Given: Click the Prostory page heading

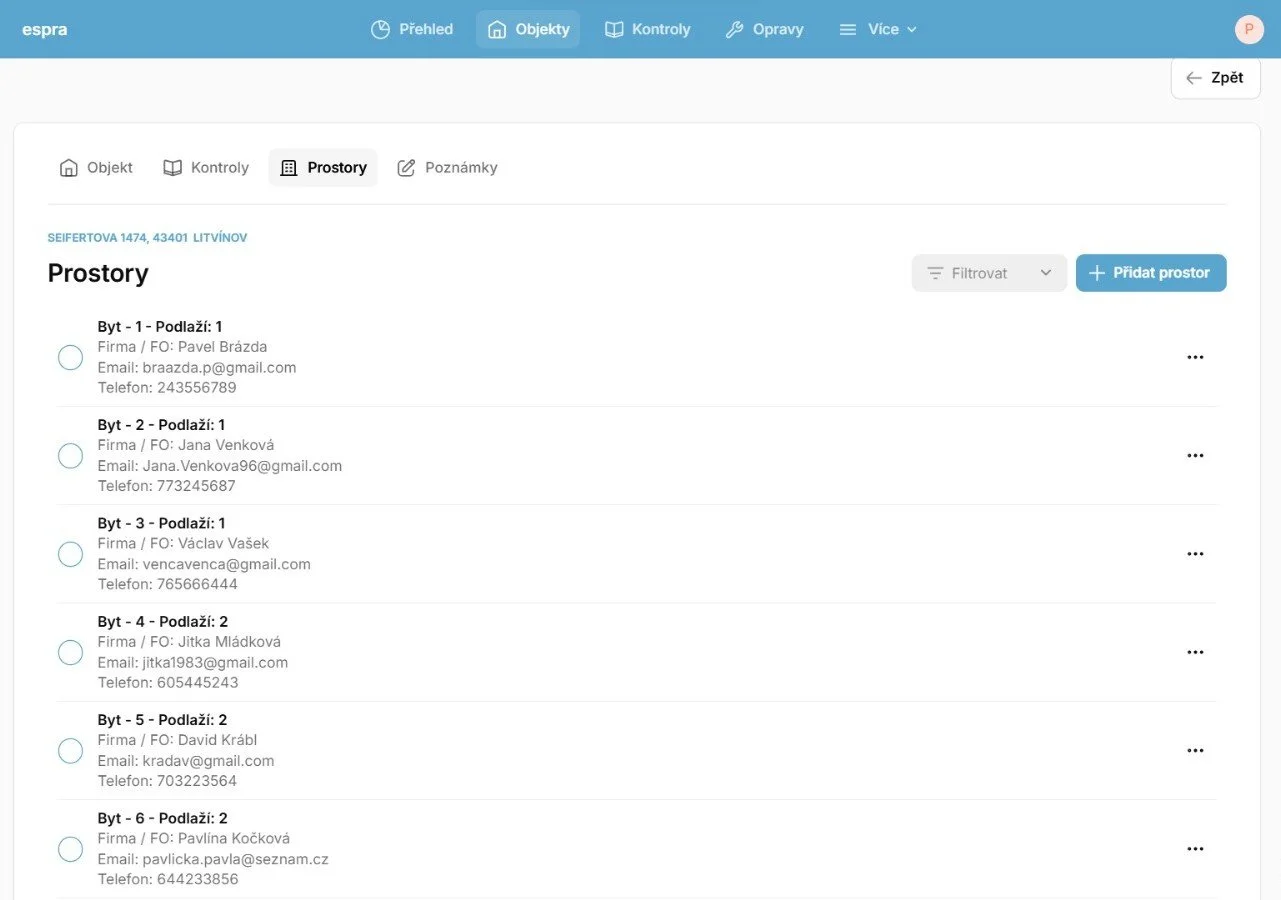Looking at the screenshot, I should (98, 273).
